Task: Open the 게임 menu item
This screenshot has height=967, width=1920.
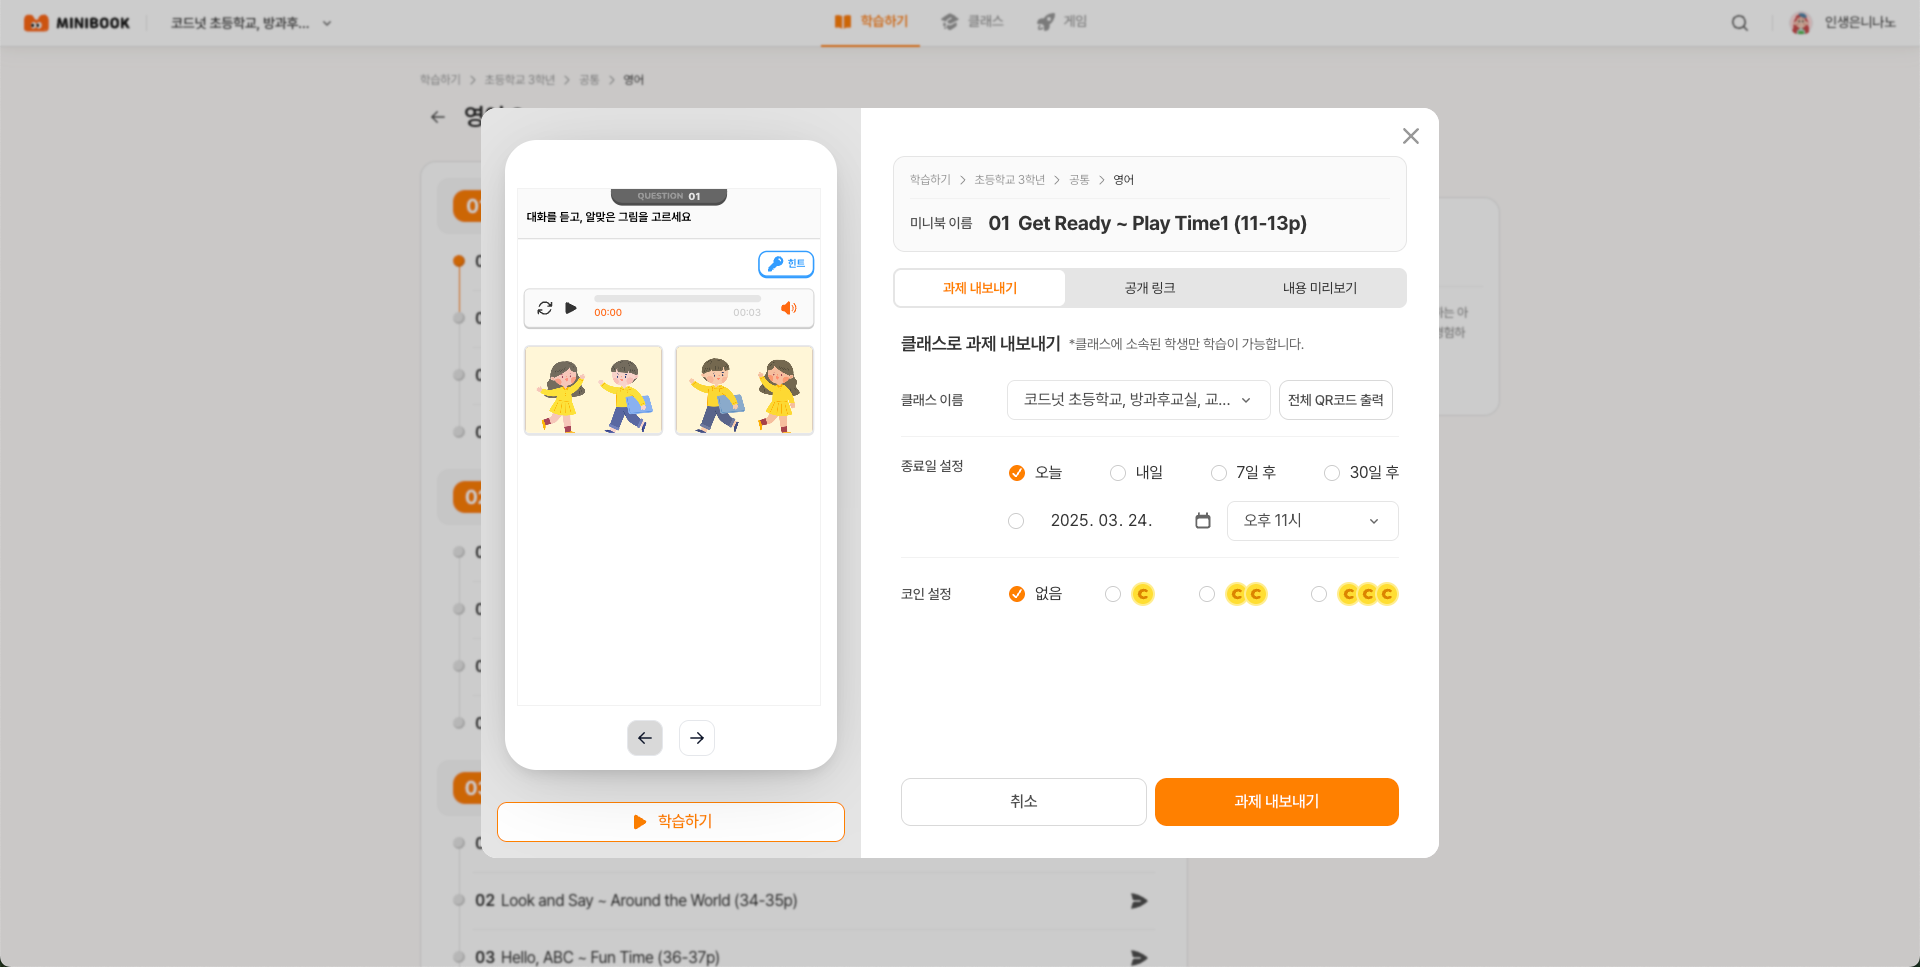Action: 1062,22
